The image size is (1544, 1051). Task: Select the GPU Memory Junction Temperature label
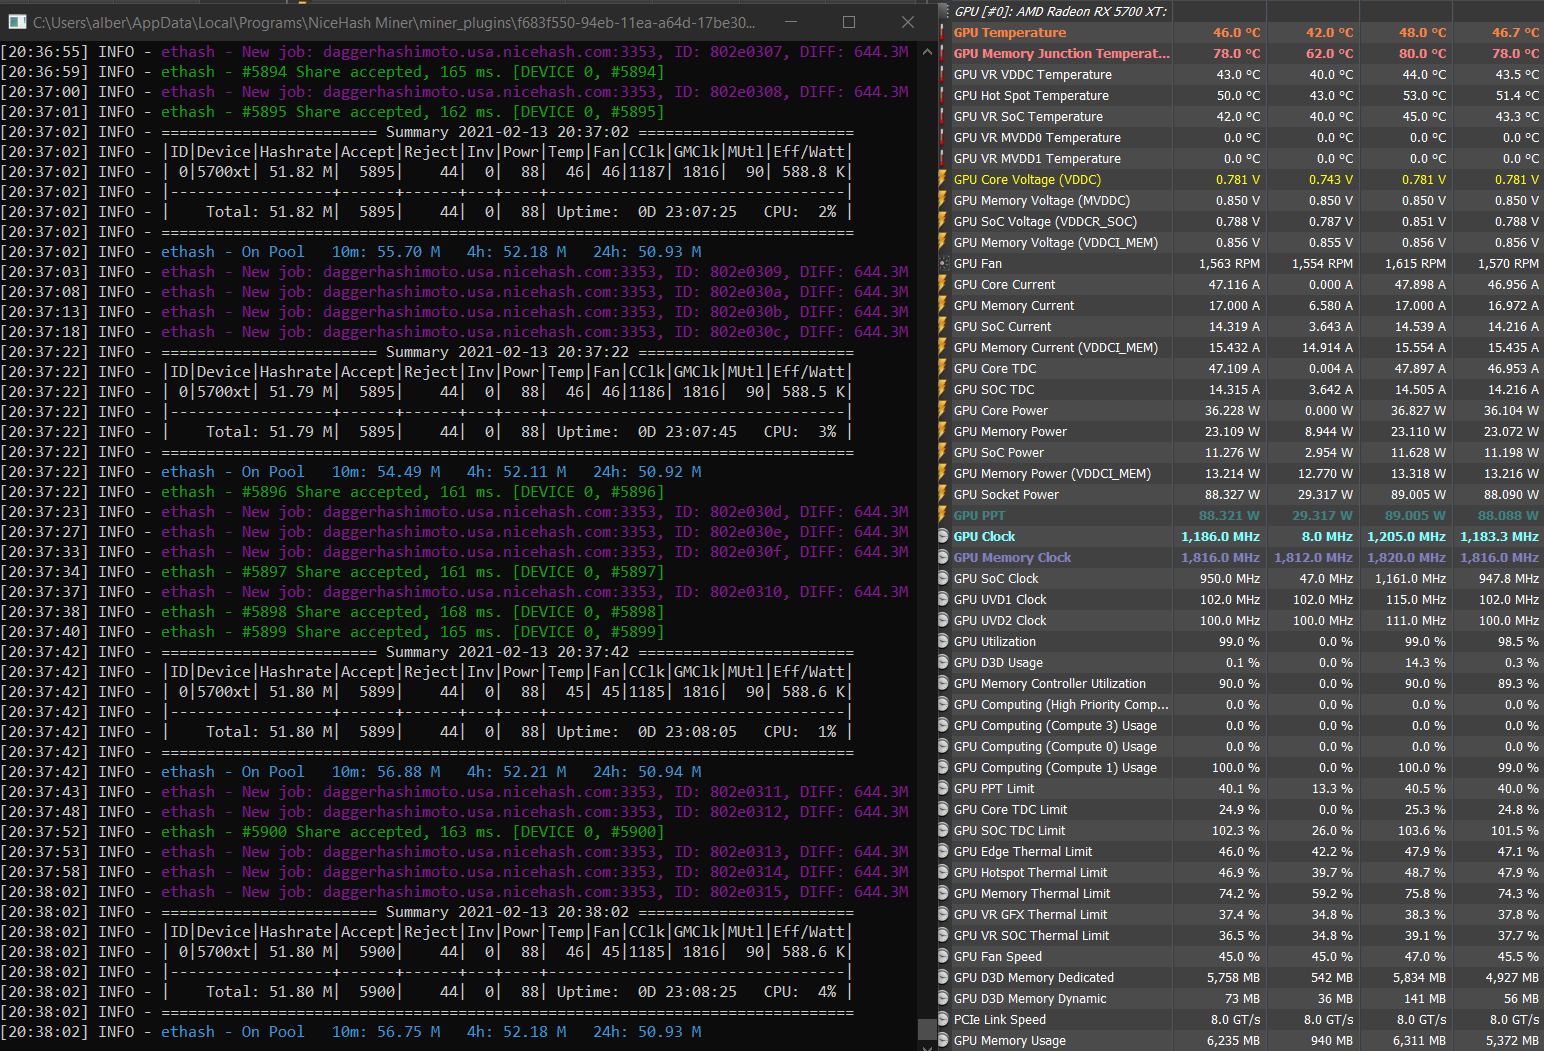(1061, 53)
